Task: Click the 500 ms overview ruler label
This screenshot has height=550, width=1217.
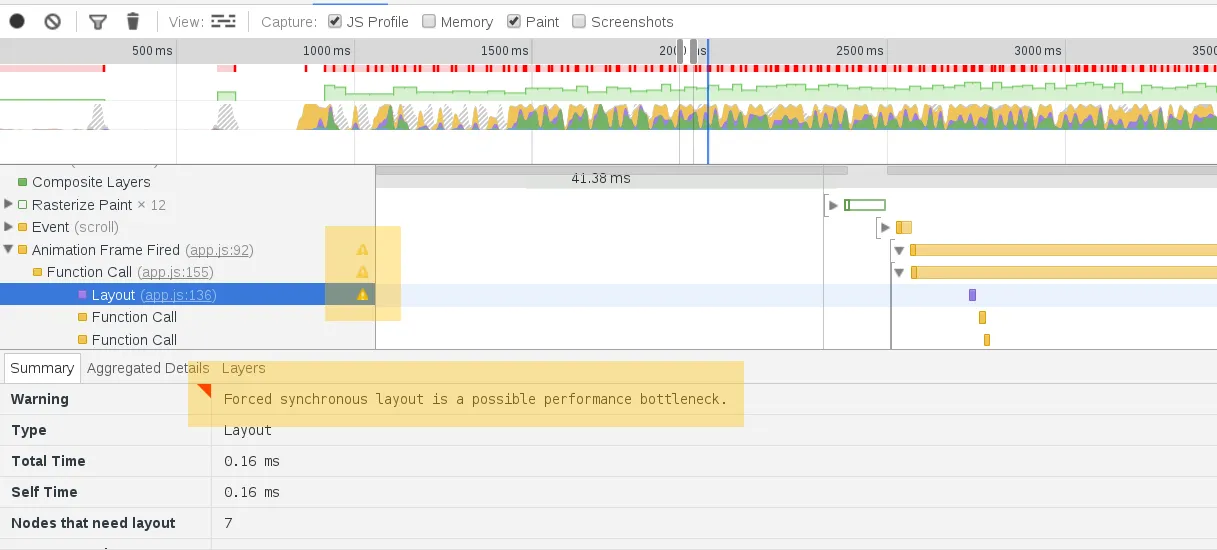Action: tap(152, 50)
